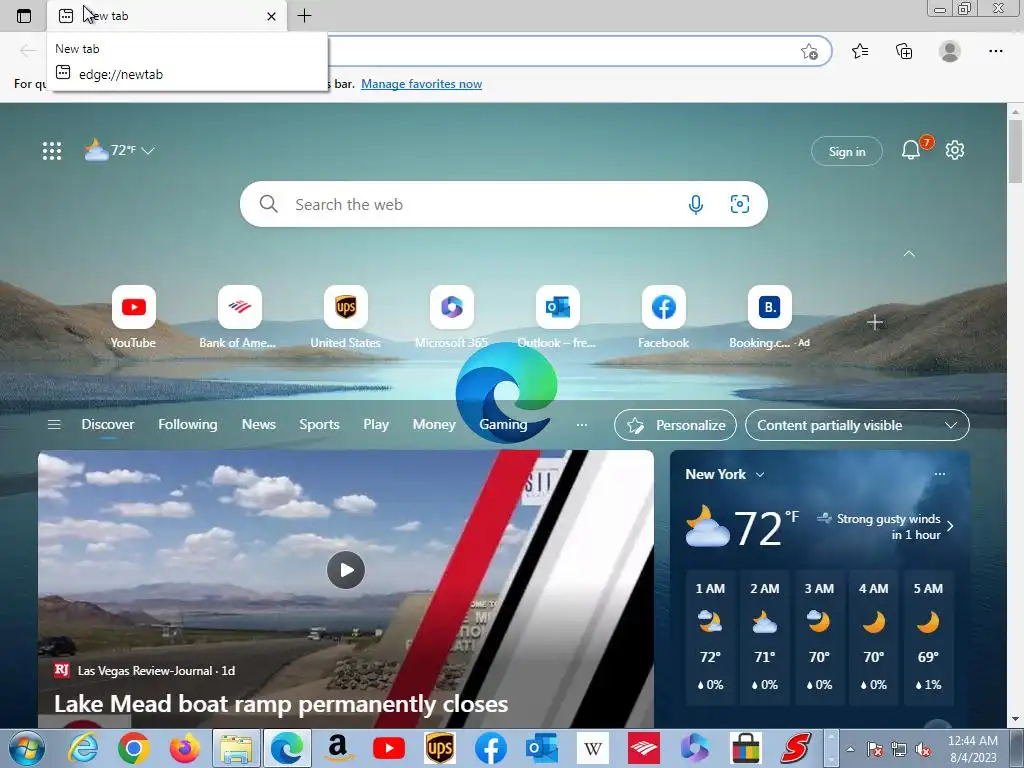Open the app launcher grid icon

tap(52, 151)
